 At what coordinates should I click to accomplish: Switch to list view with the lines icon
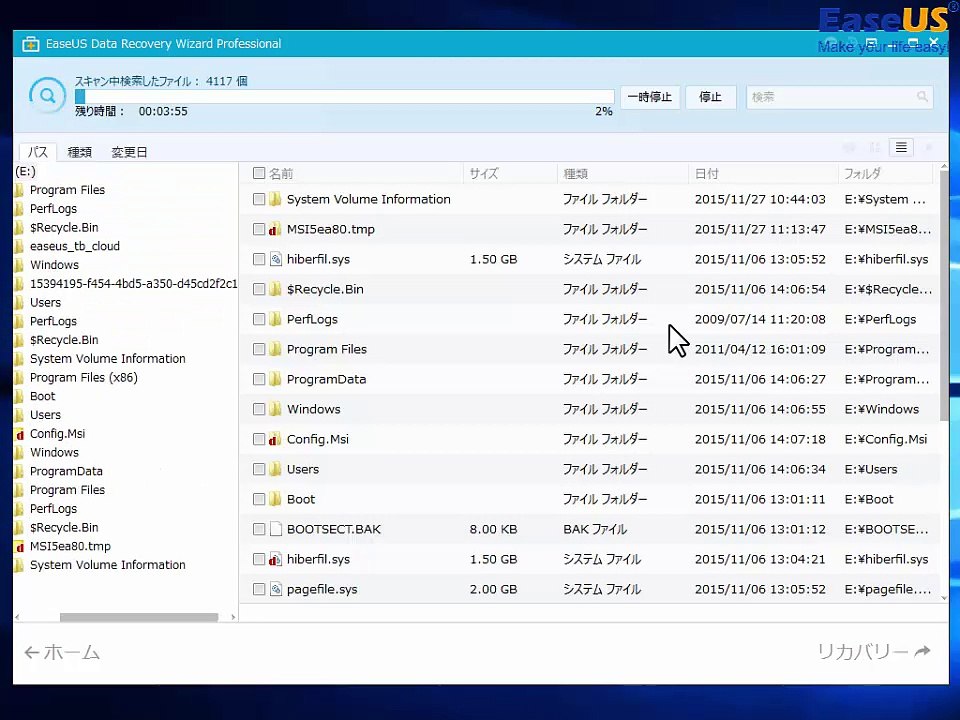(901, 147)
